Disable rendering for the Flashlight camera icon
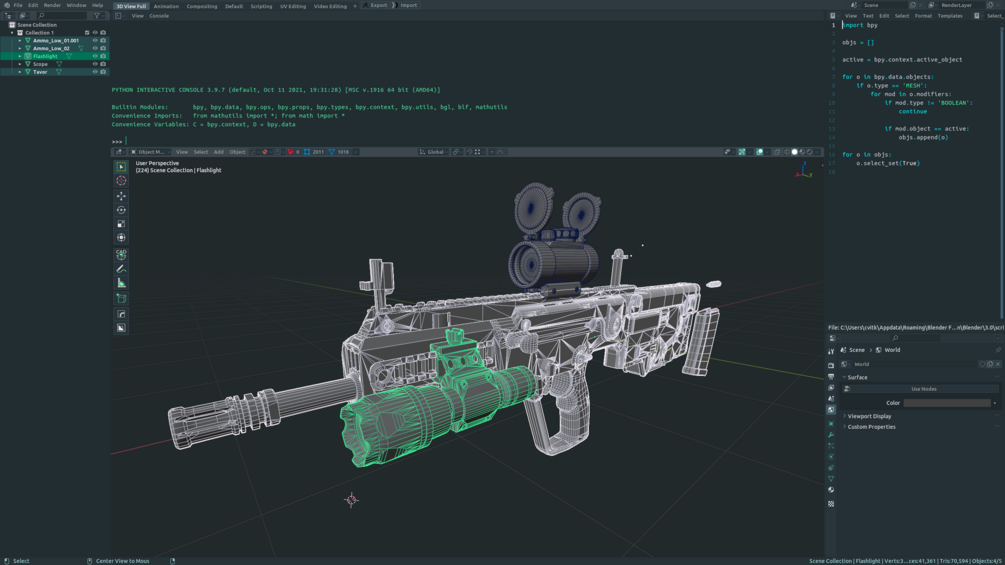1005x565 pixels. 103,56
